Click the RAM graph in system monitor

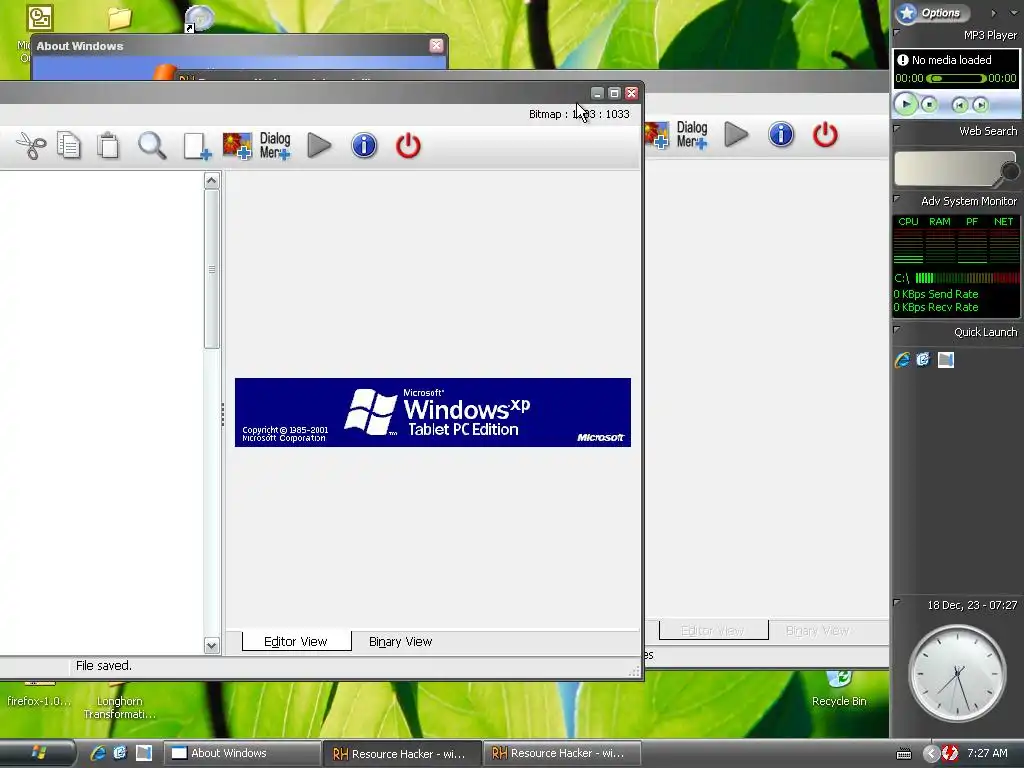[x=940, y=246]
